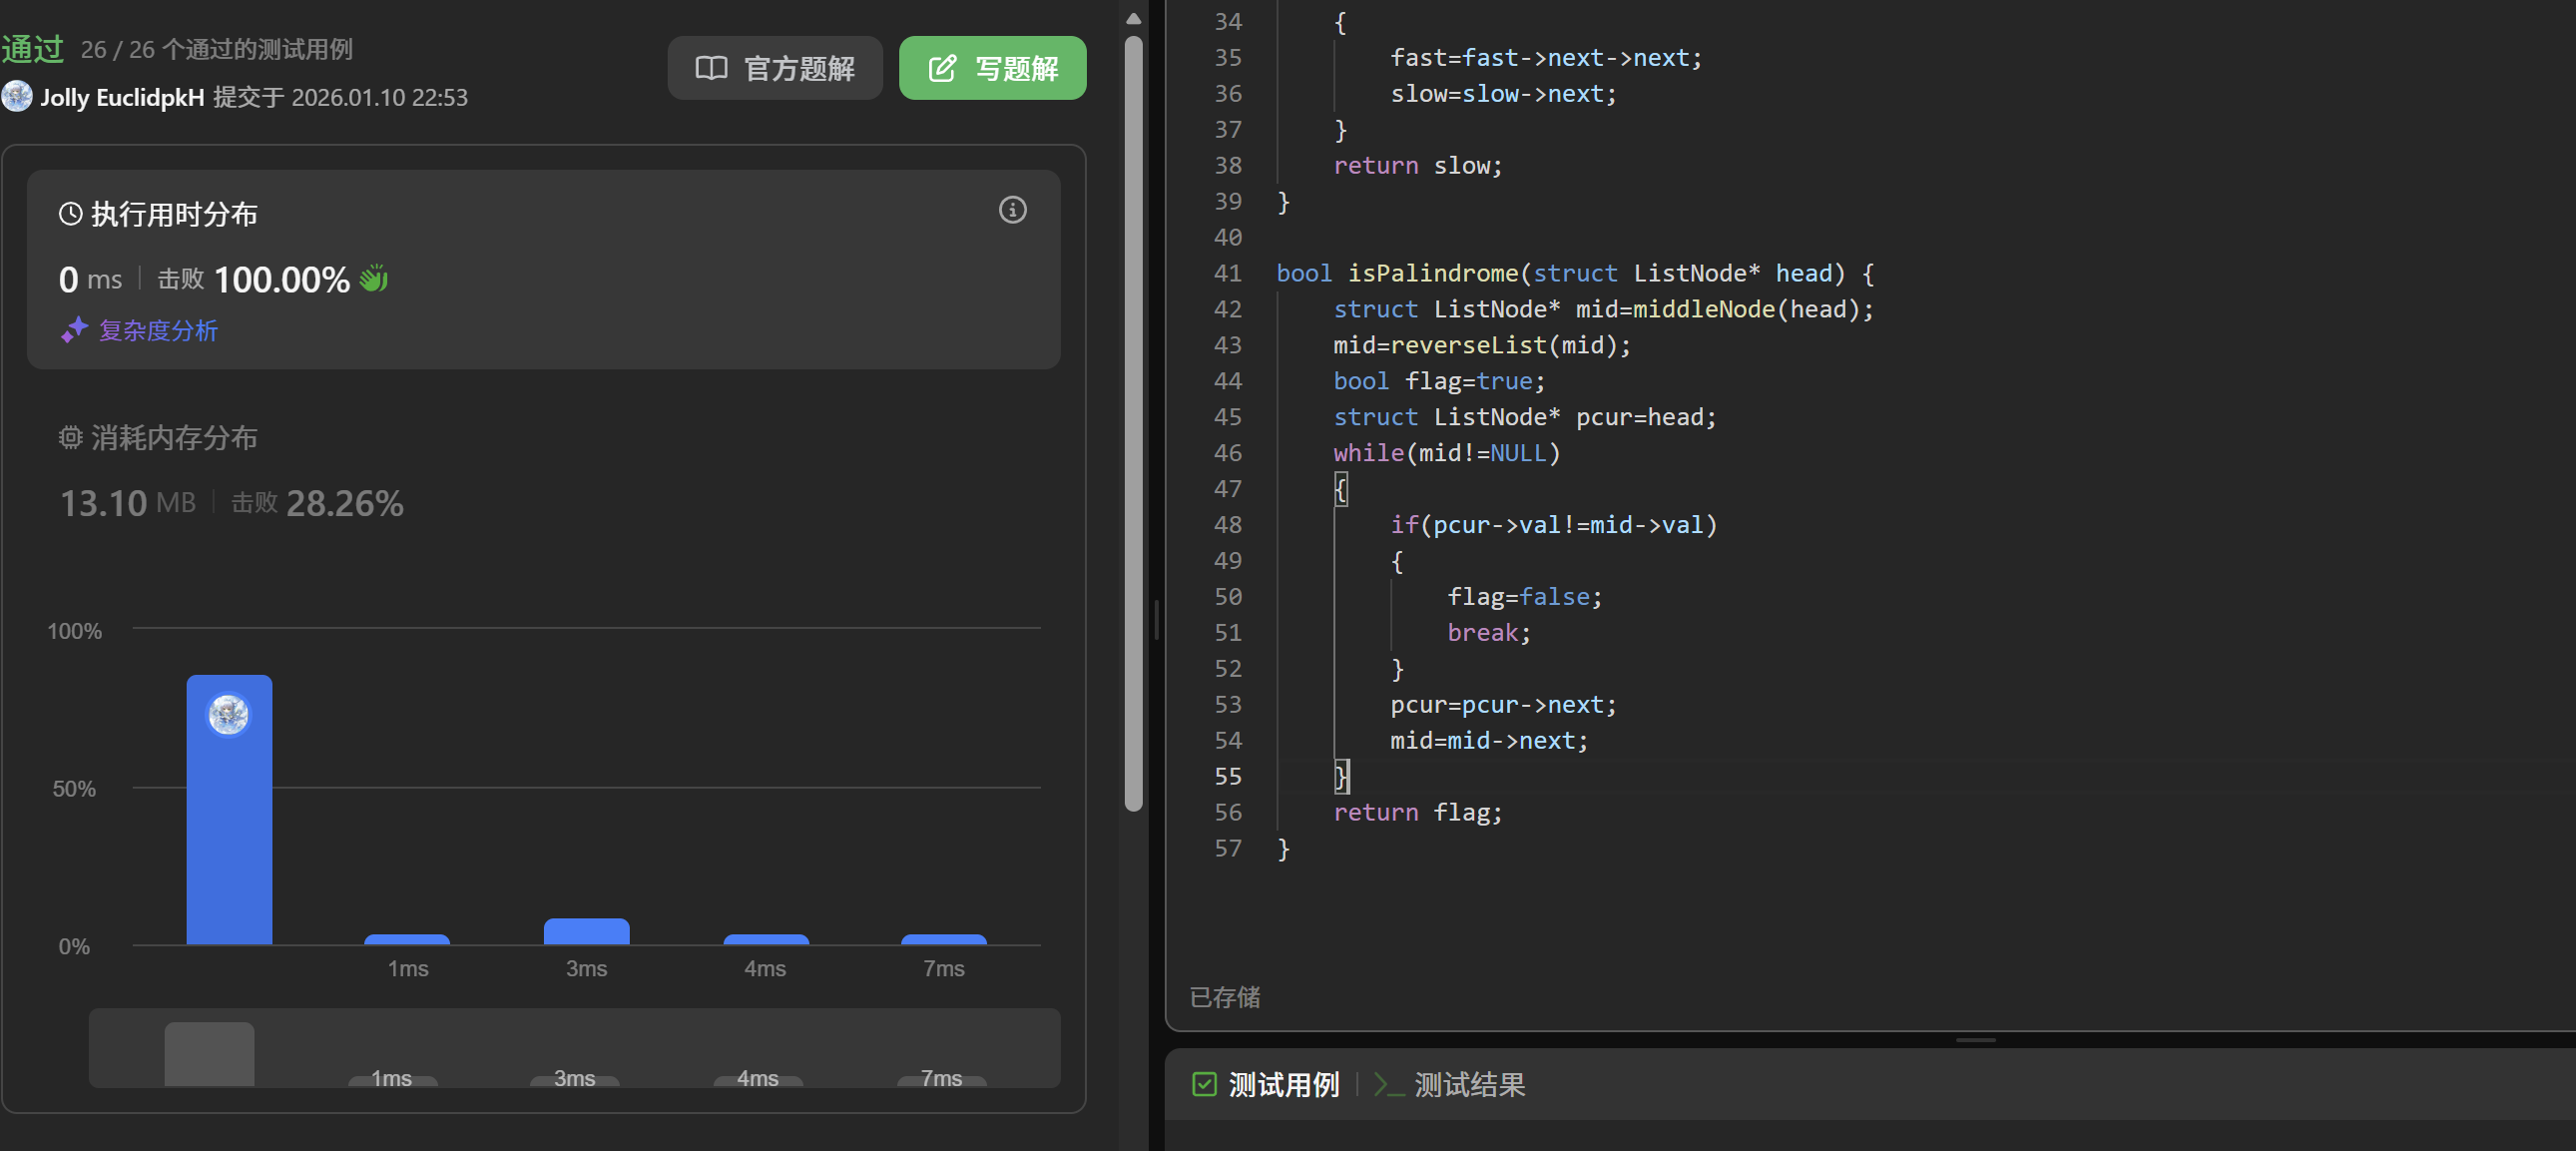Click the sparkle icon next to 复杂度分析

[x=74, y=330]
